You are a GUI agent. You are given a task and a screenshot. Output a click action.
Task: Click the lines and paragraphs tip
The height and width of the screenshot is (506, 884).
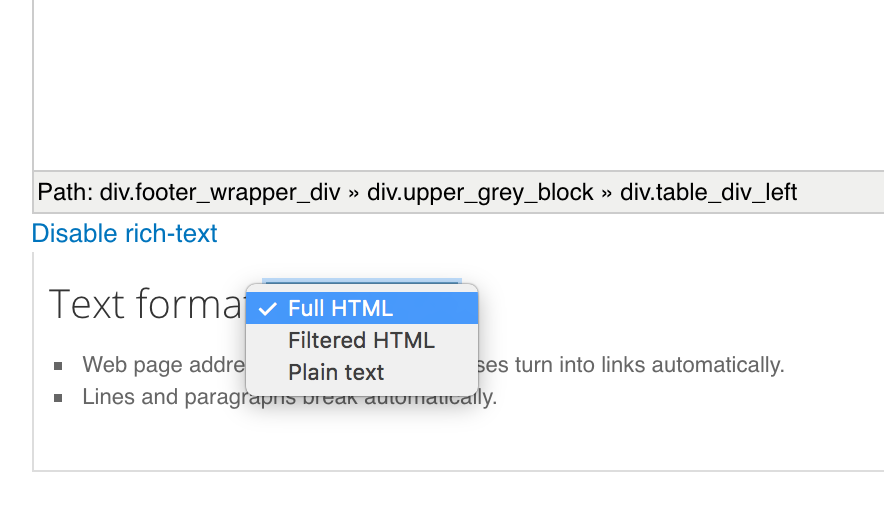pyautogui.click(x=289, y=397)
